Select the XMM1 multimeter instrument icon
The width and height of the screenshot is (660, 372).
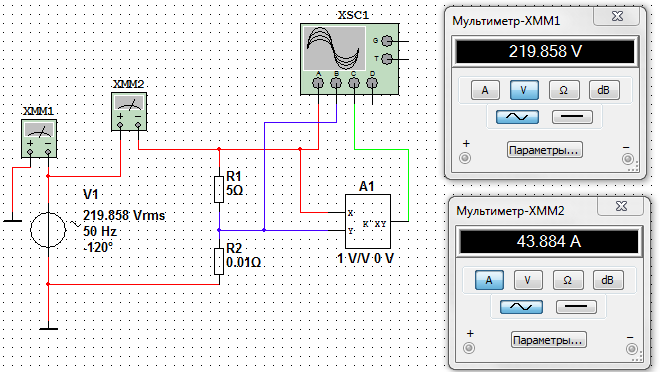click(x=39, y=139)
